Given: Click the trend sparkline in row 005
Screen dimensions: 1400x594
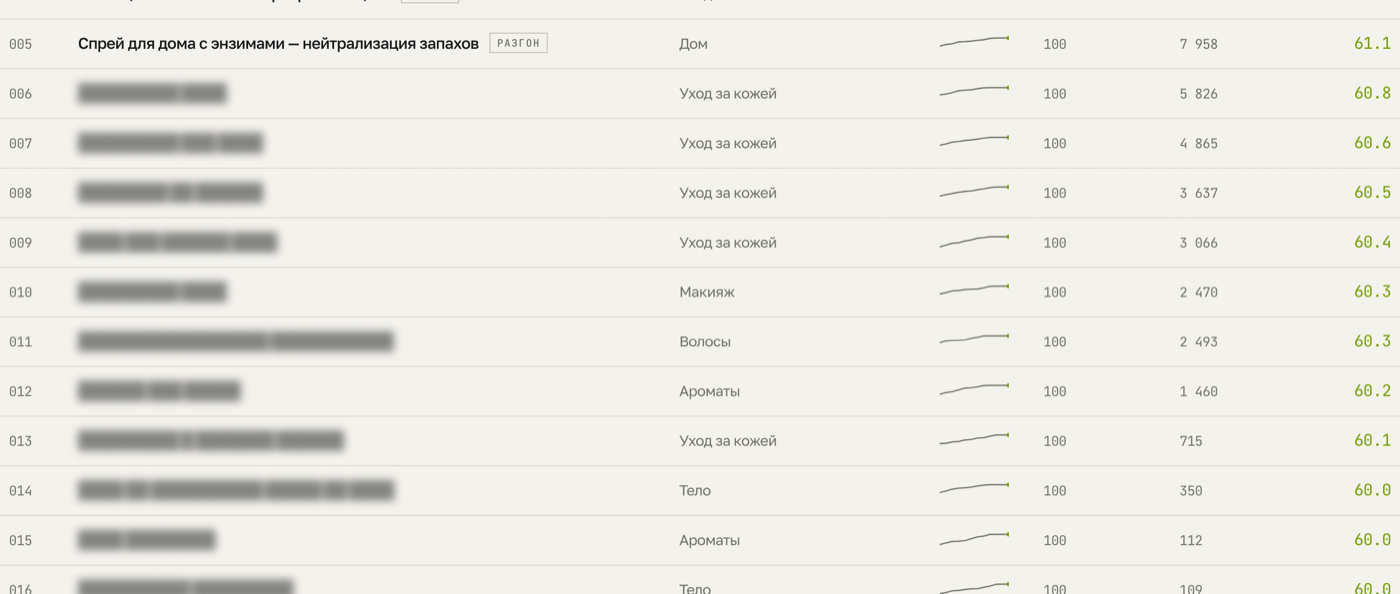Looking at the screenshot, I should (974, 42).
